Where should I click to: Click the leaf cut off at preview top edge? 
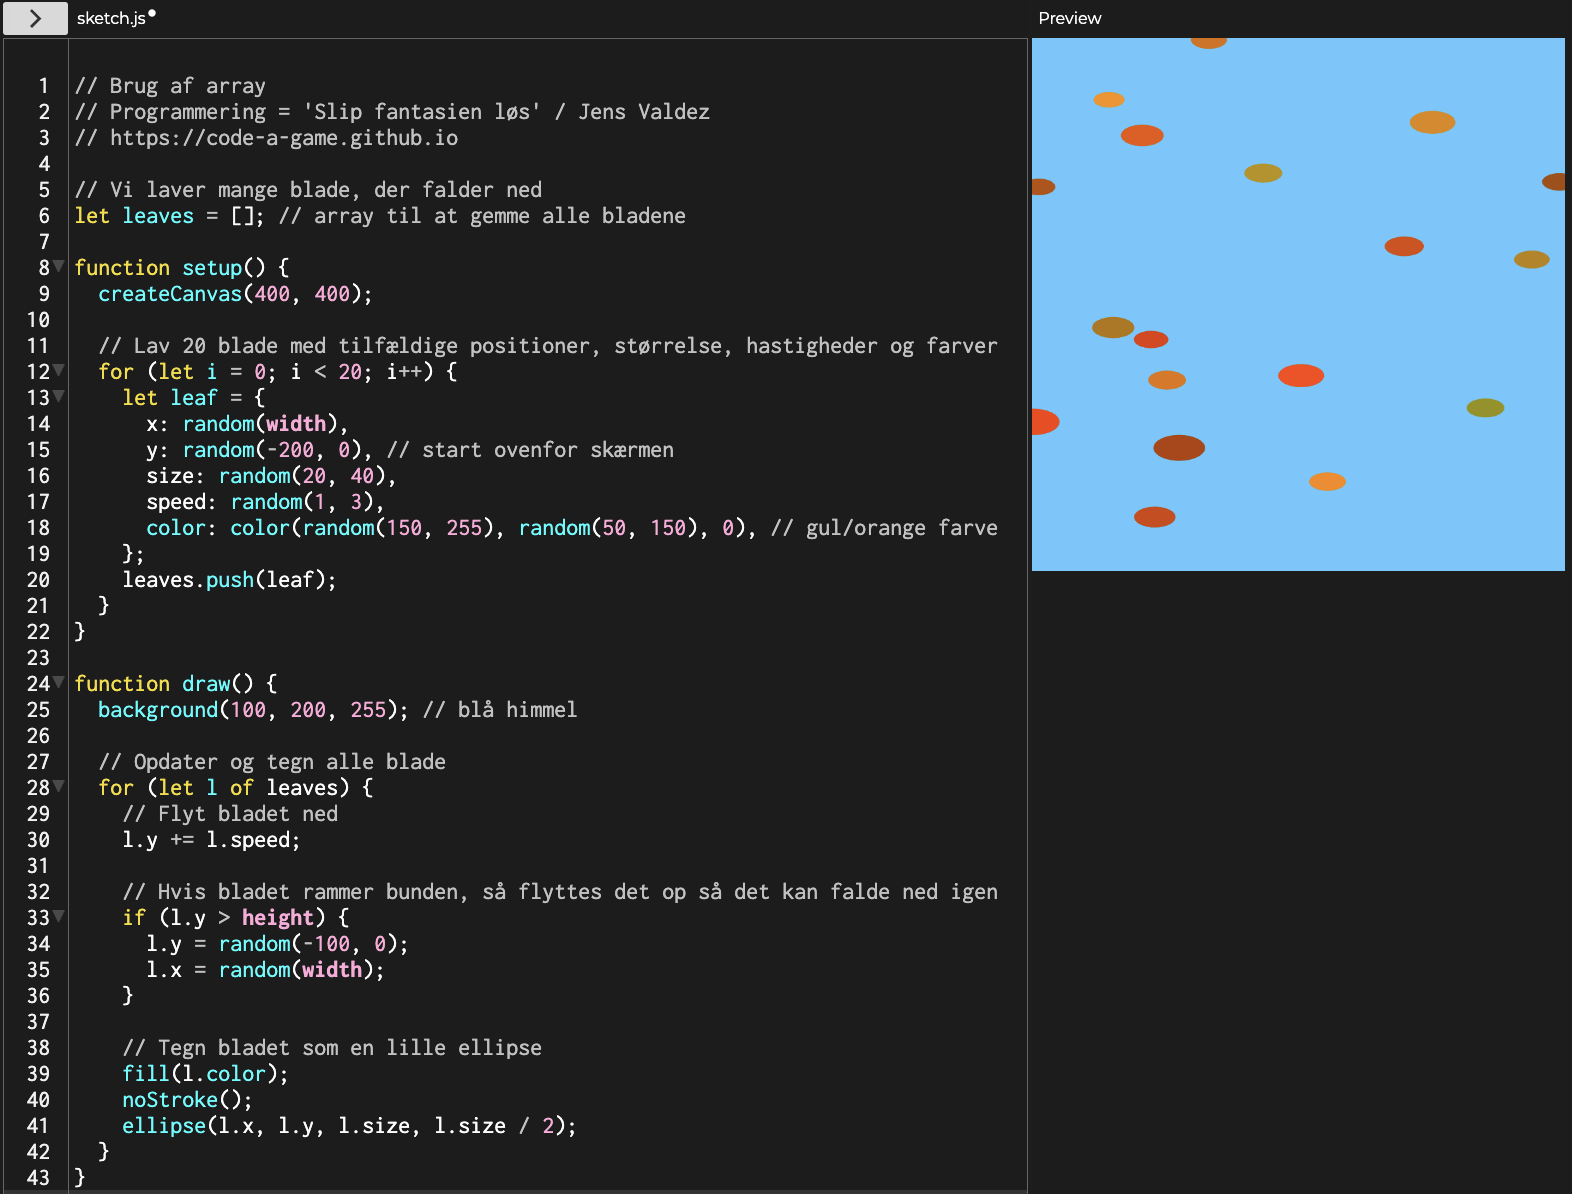coord(1208,42)
